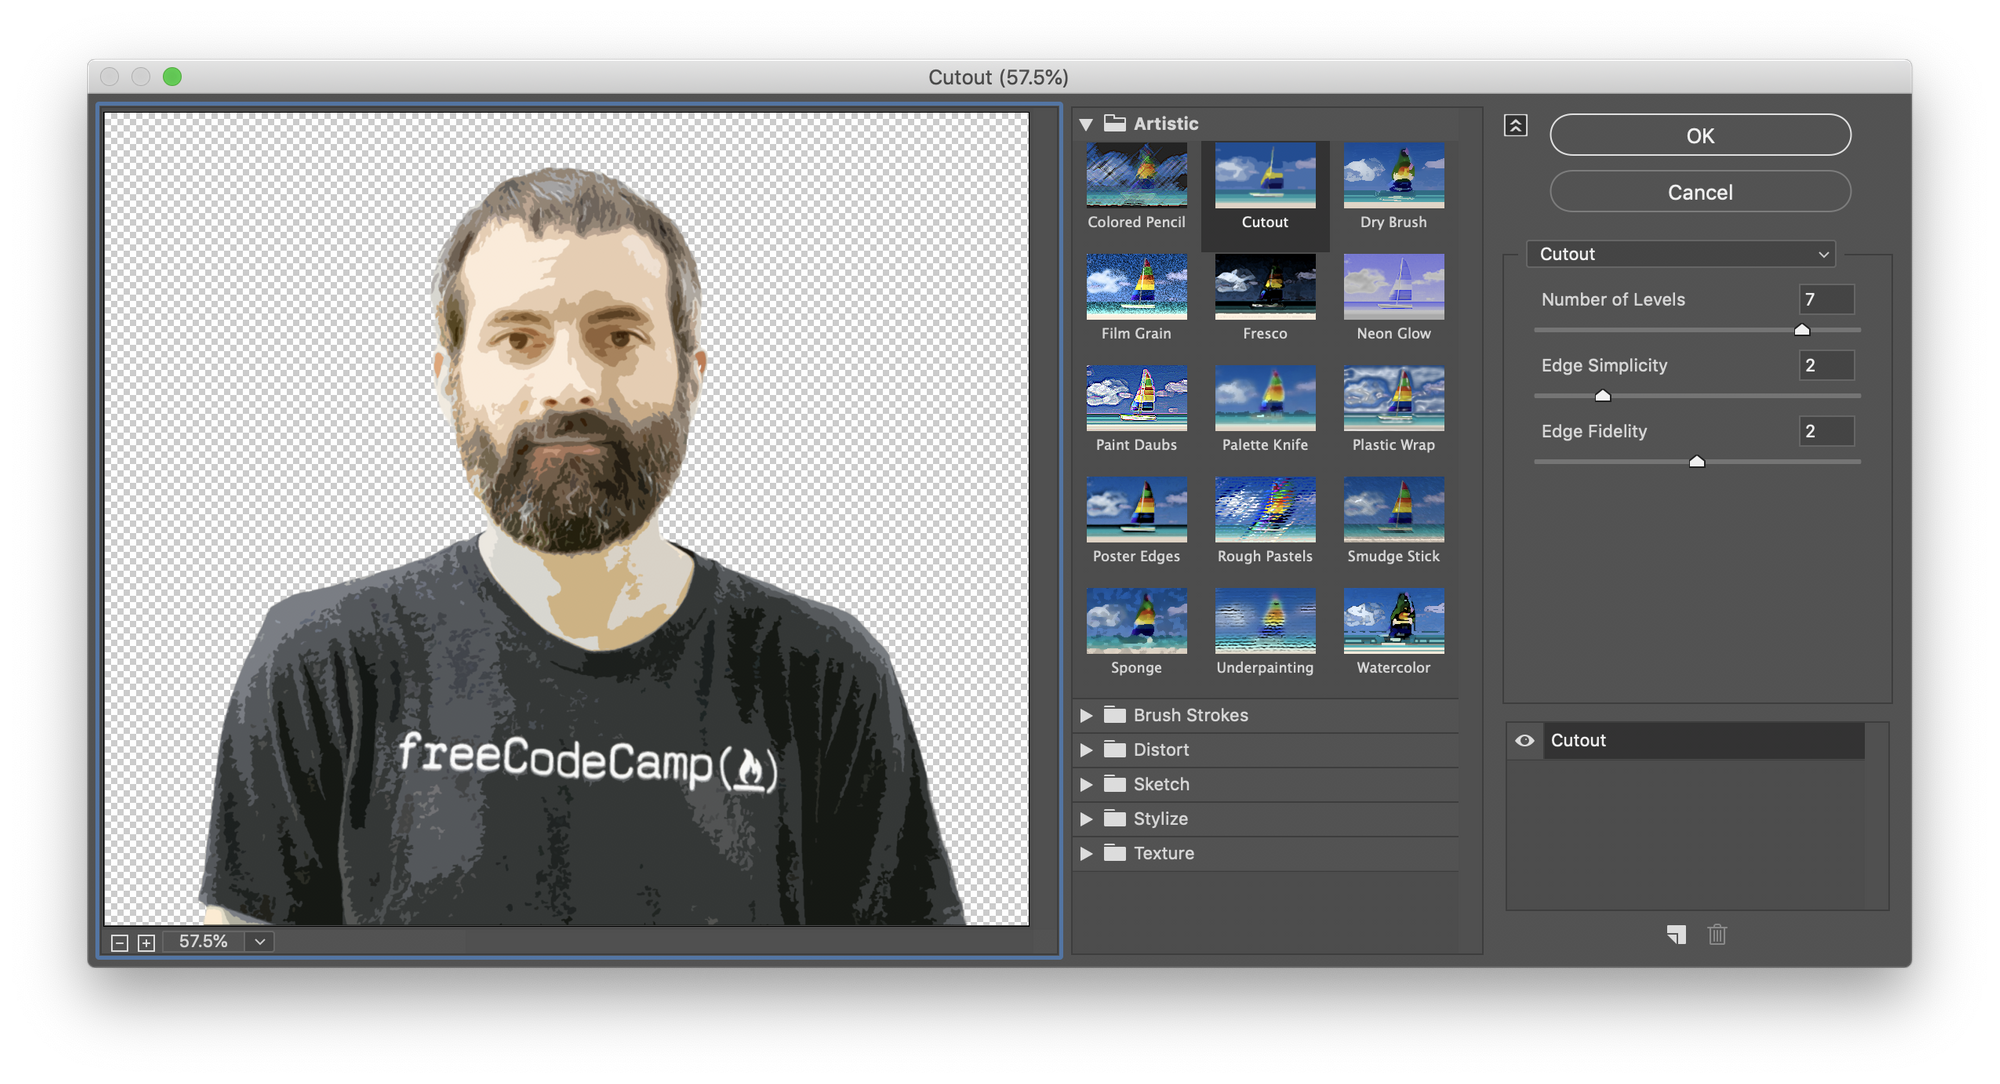Viewport: 2000px width, 1084px height.
Task: Click the Sketch folder icon
Action: point(1115,784)
